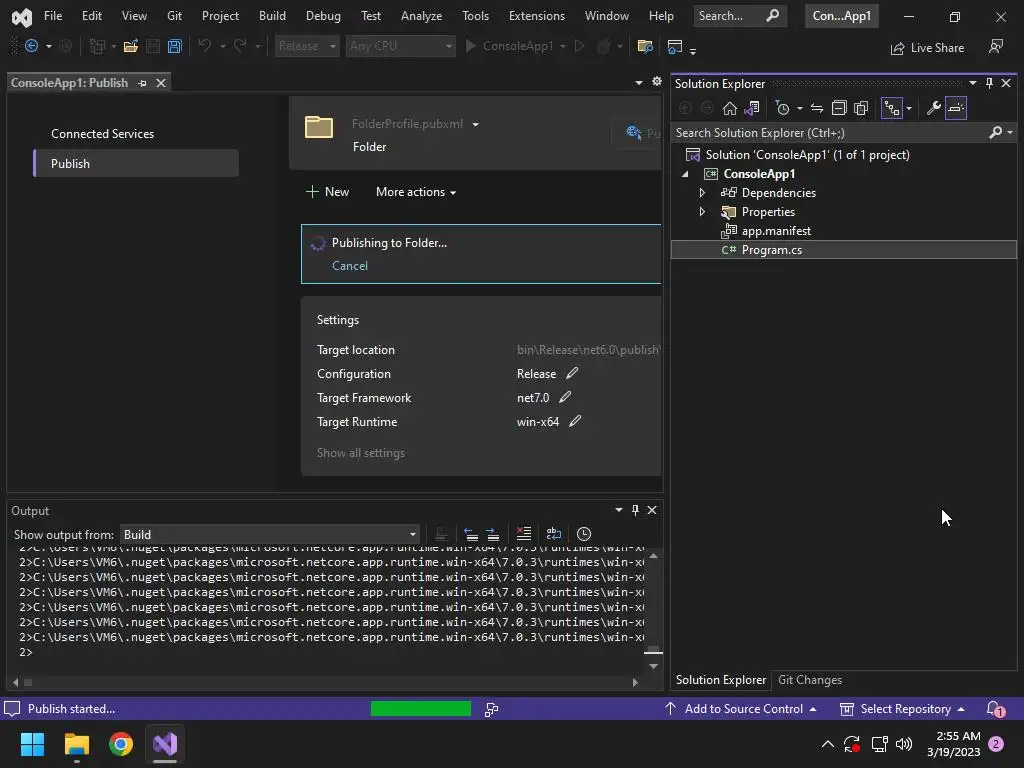
Task: Click the Output horizontal scrollbar right arrow
Action: click(635, 682)
